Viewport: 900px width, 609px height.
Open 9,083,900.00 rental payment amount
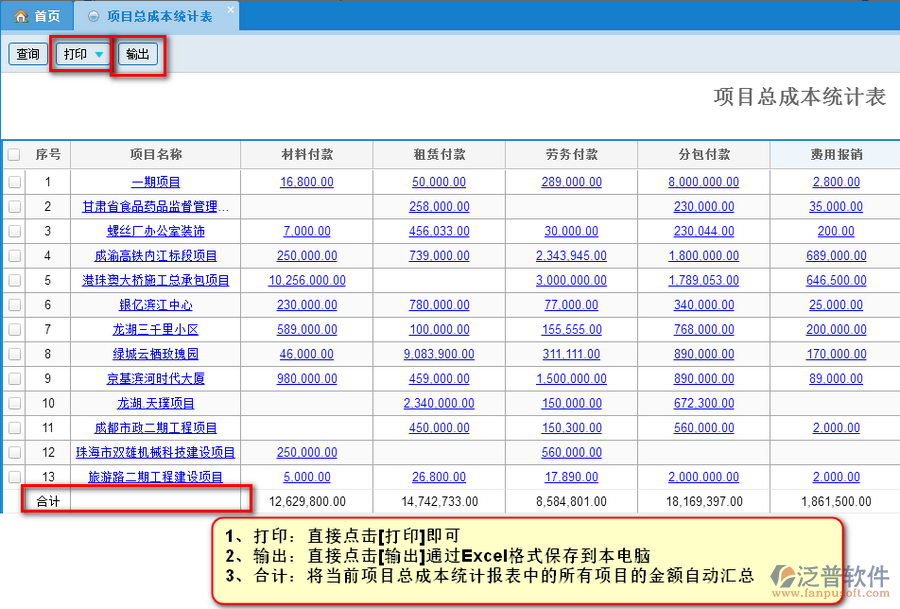(x=439, y=354)
